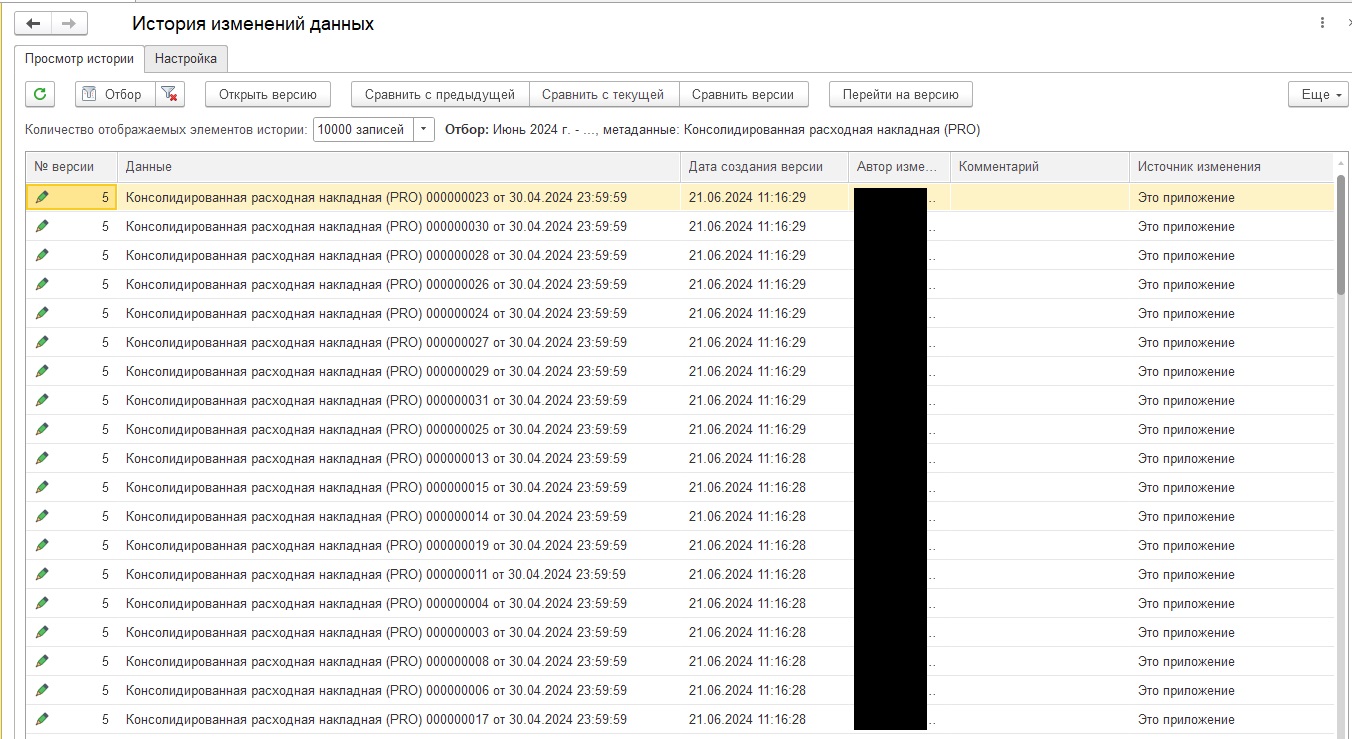Click pencil icon of document 000000004 row
The width and height of the screenshot is (1352, 739).
(42, 603)
